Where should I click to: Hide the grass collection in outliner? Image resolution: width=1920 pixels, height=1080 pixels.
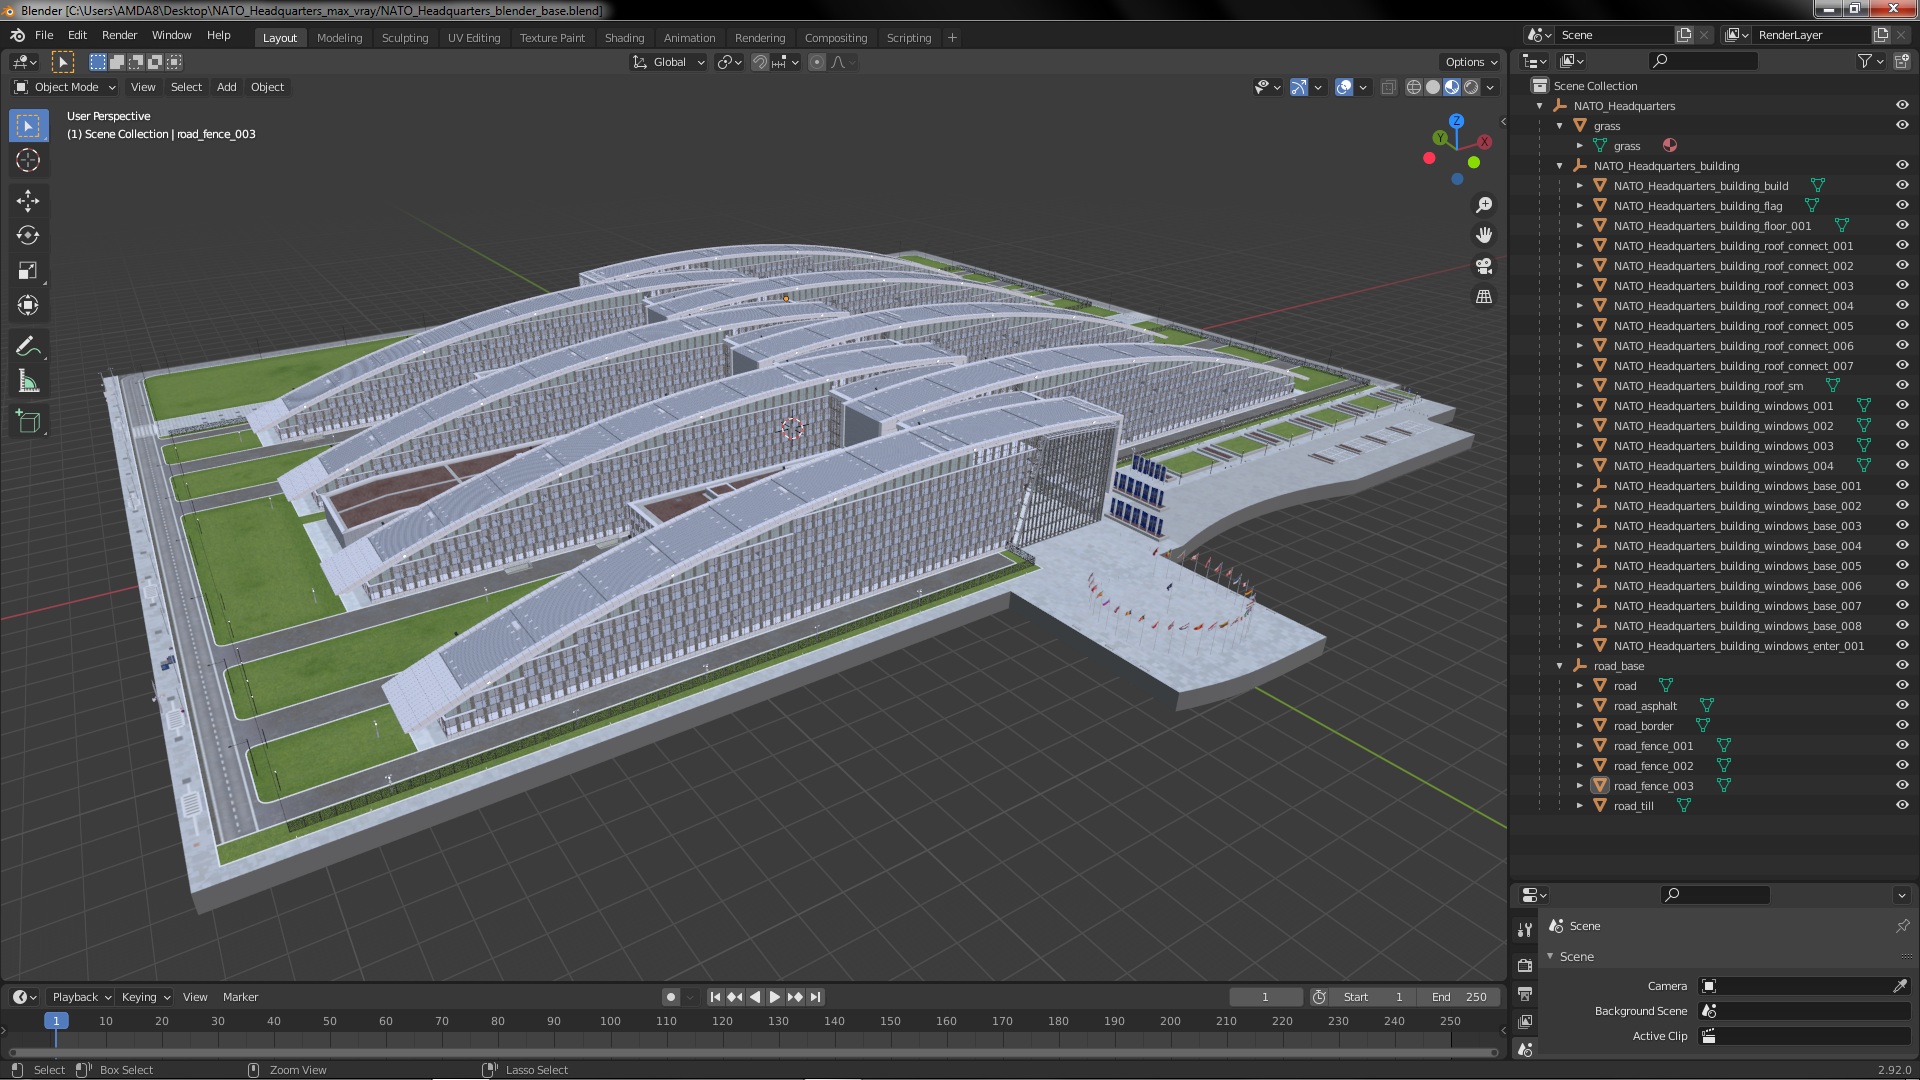point(1901,126)
